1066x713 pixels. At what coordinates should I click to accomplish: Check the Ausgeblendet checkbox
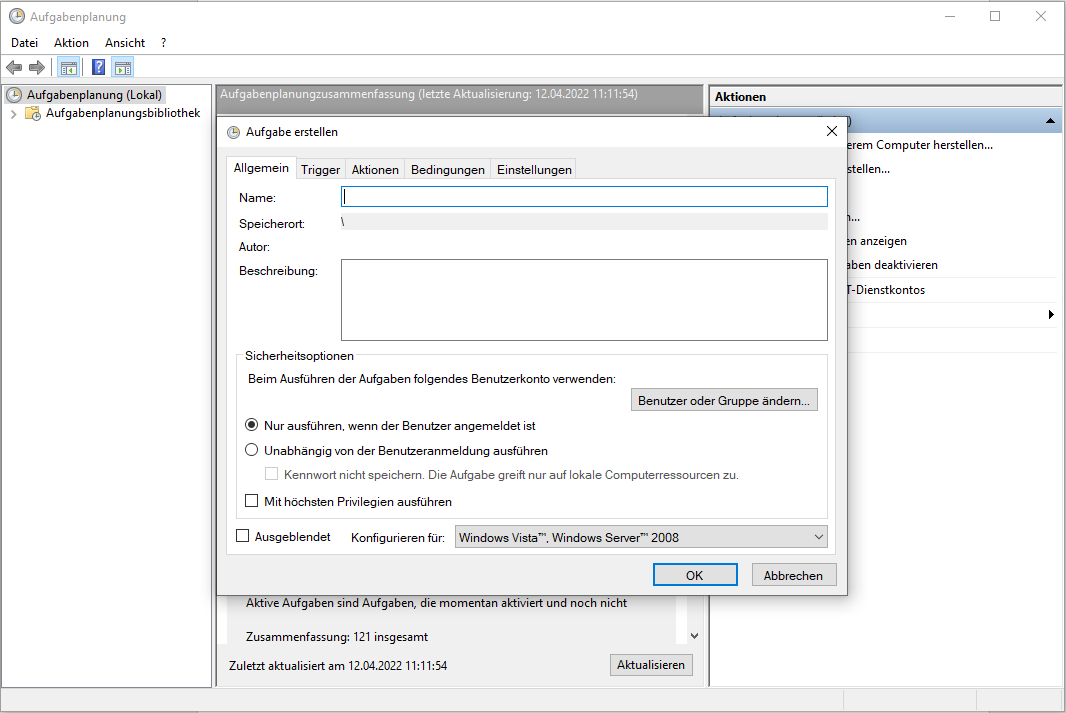pyautogui.click(x=242, y=536)
